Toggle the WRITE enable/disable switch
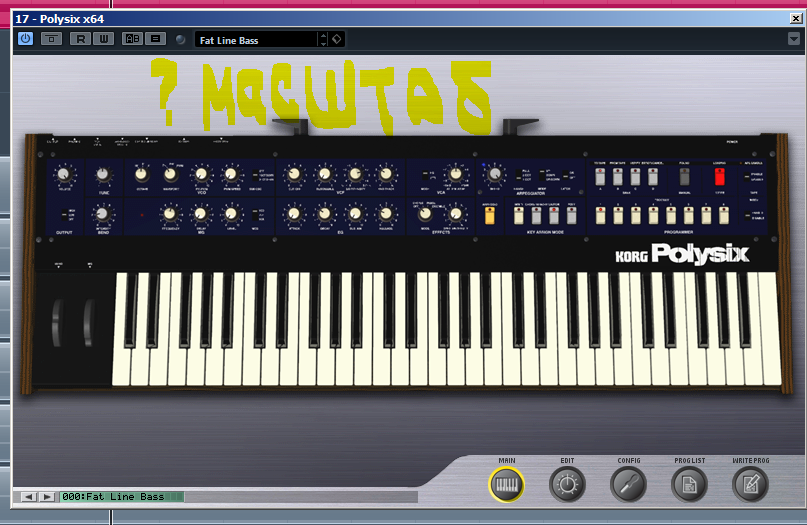The width and height of the screenshot is (807, 525). [747, 216]
